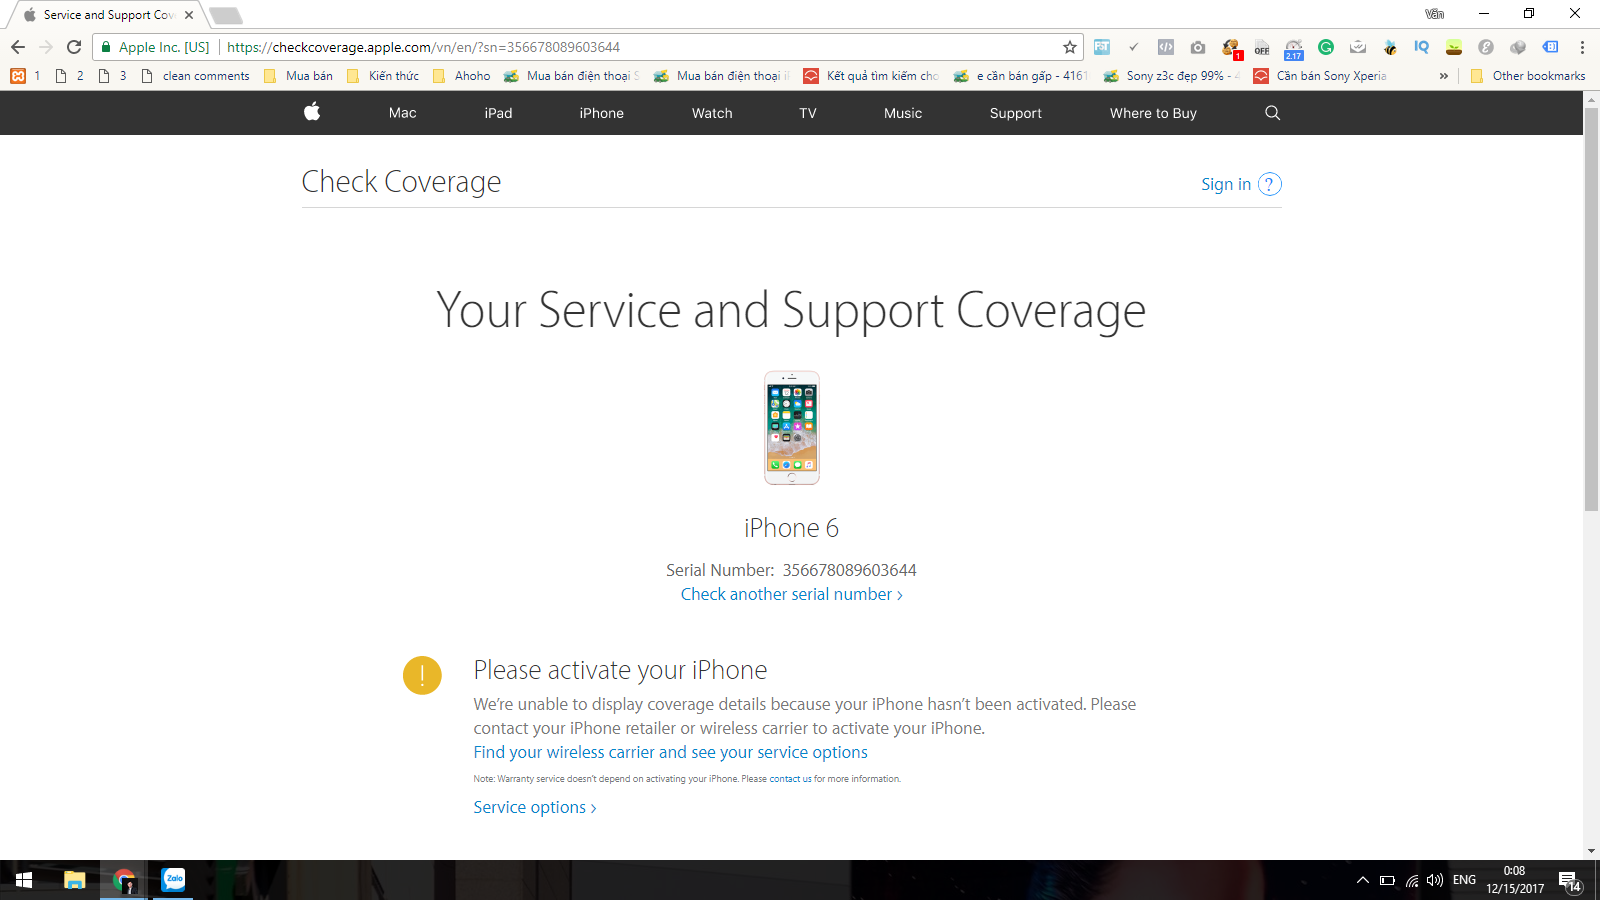View site security info via padlock icon
Viewport: 1600px width, 900px height.
pos(106,47)
